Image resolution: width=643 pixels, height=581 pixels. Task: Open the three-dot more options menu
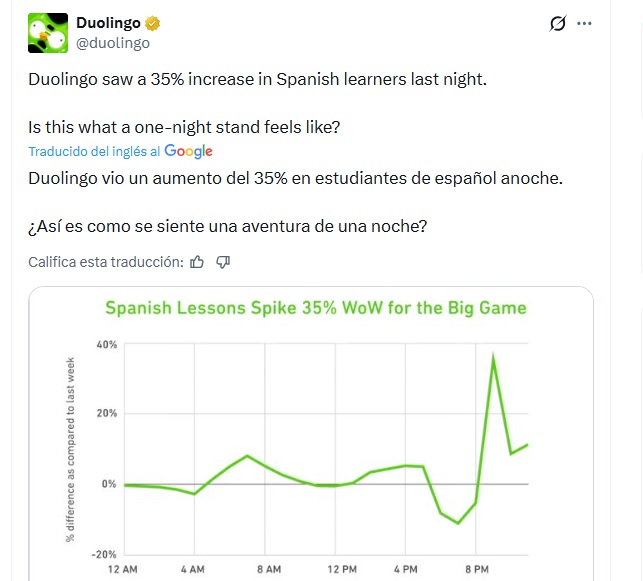pos(599,24)
